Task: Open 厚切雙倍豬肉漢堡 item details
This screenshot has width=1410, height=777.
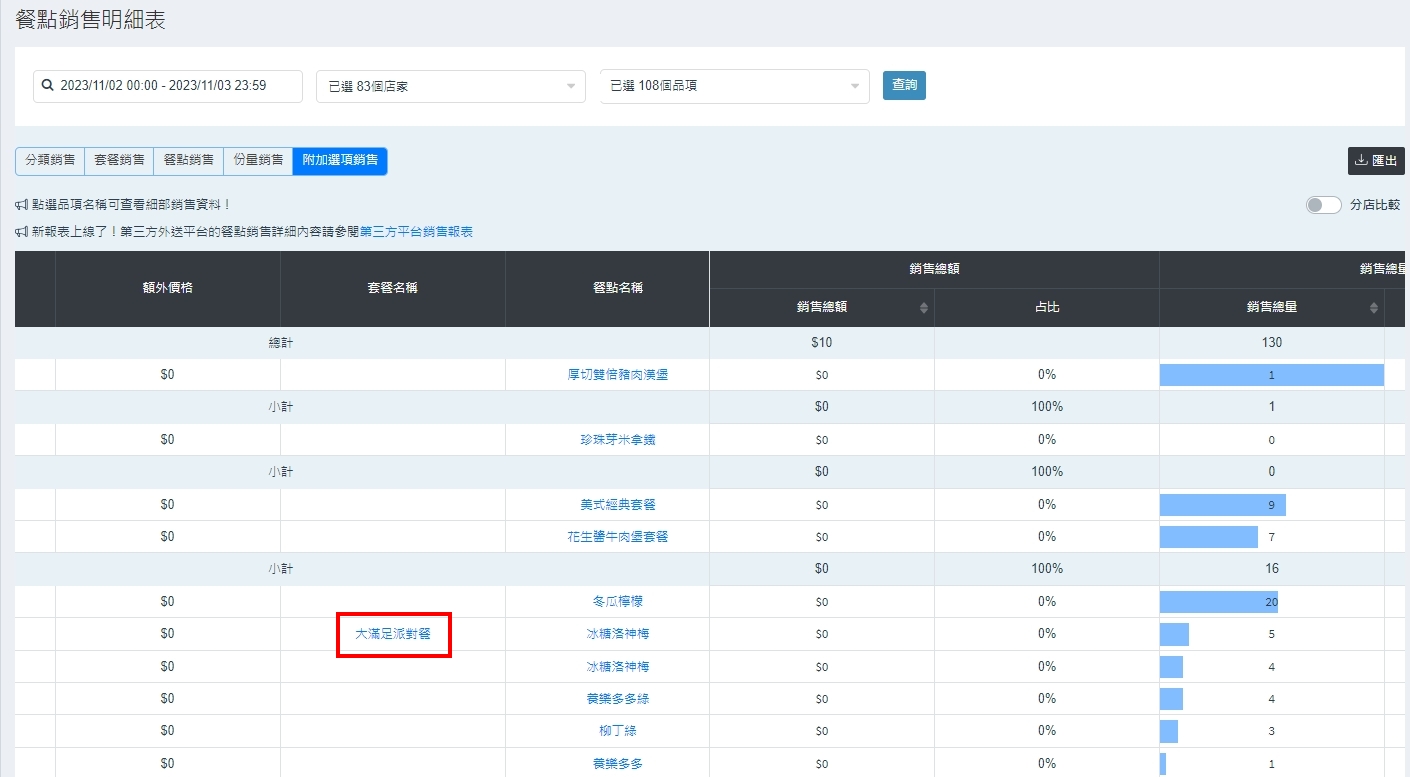Action: (x=617, y=375)
